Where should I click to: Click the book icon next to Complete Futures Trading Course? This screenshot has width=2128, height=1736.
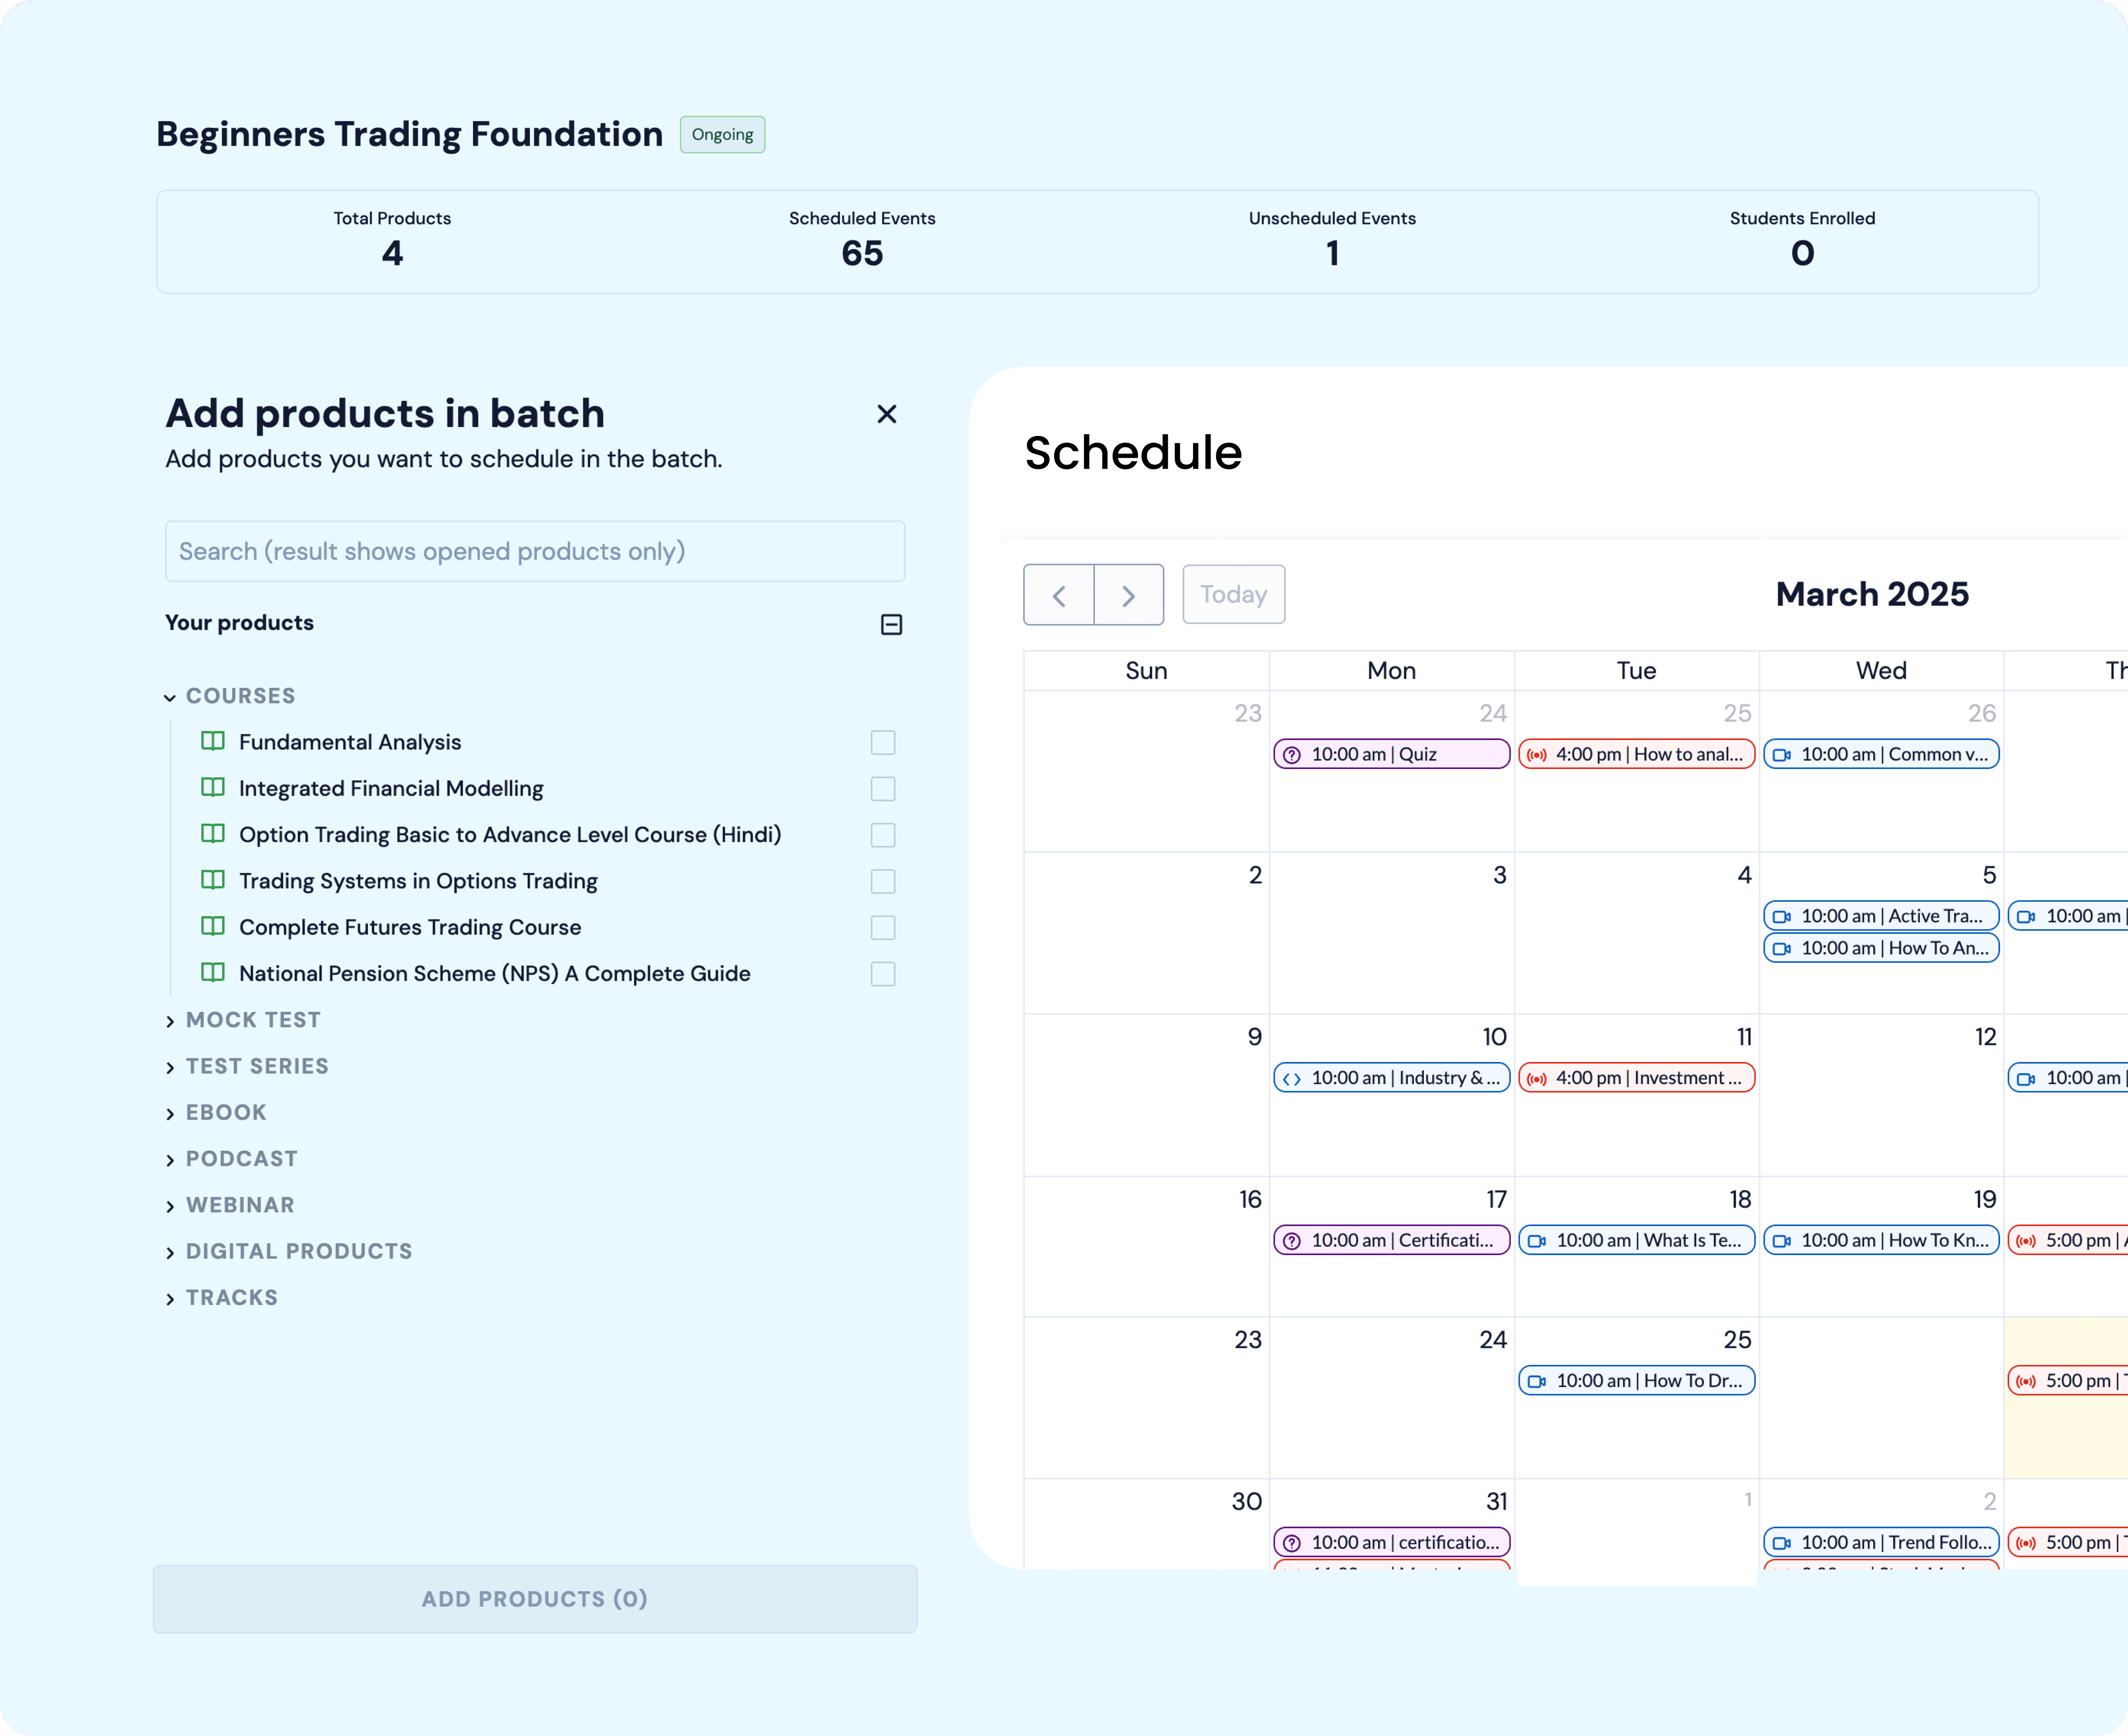tap(213, 926)
